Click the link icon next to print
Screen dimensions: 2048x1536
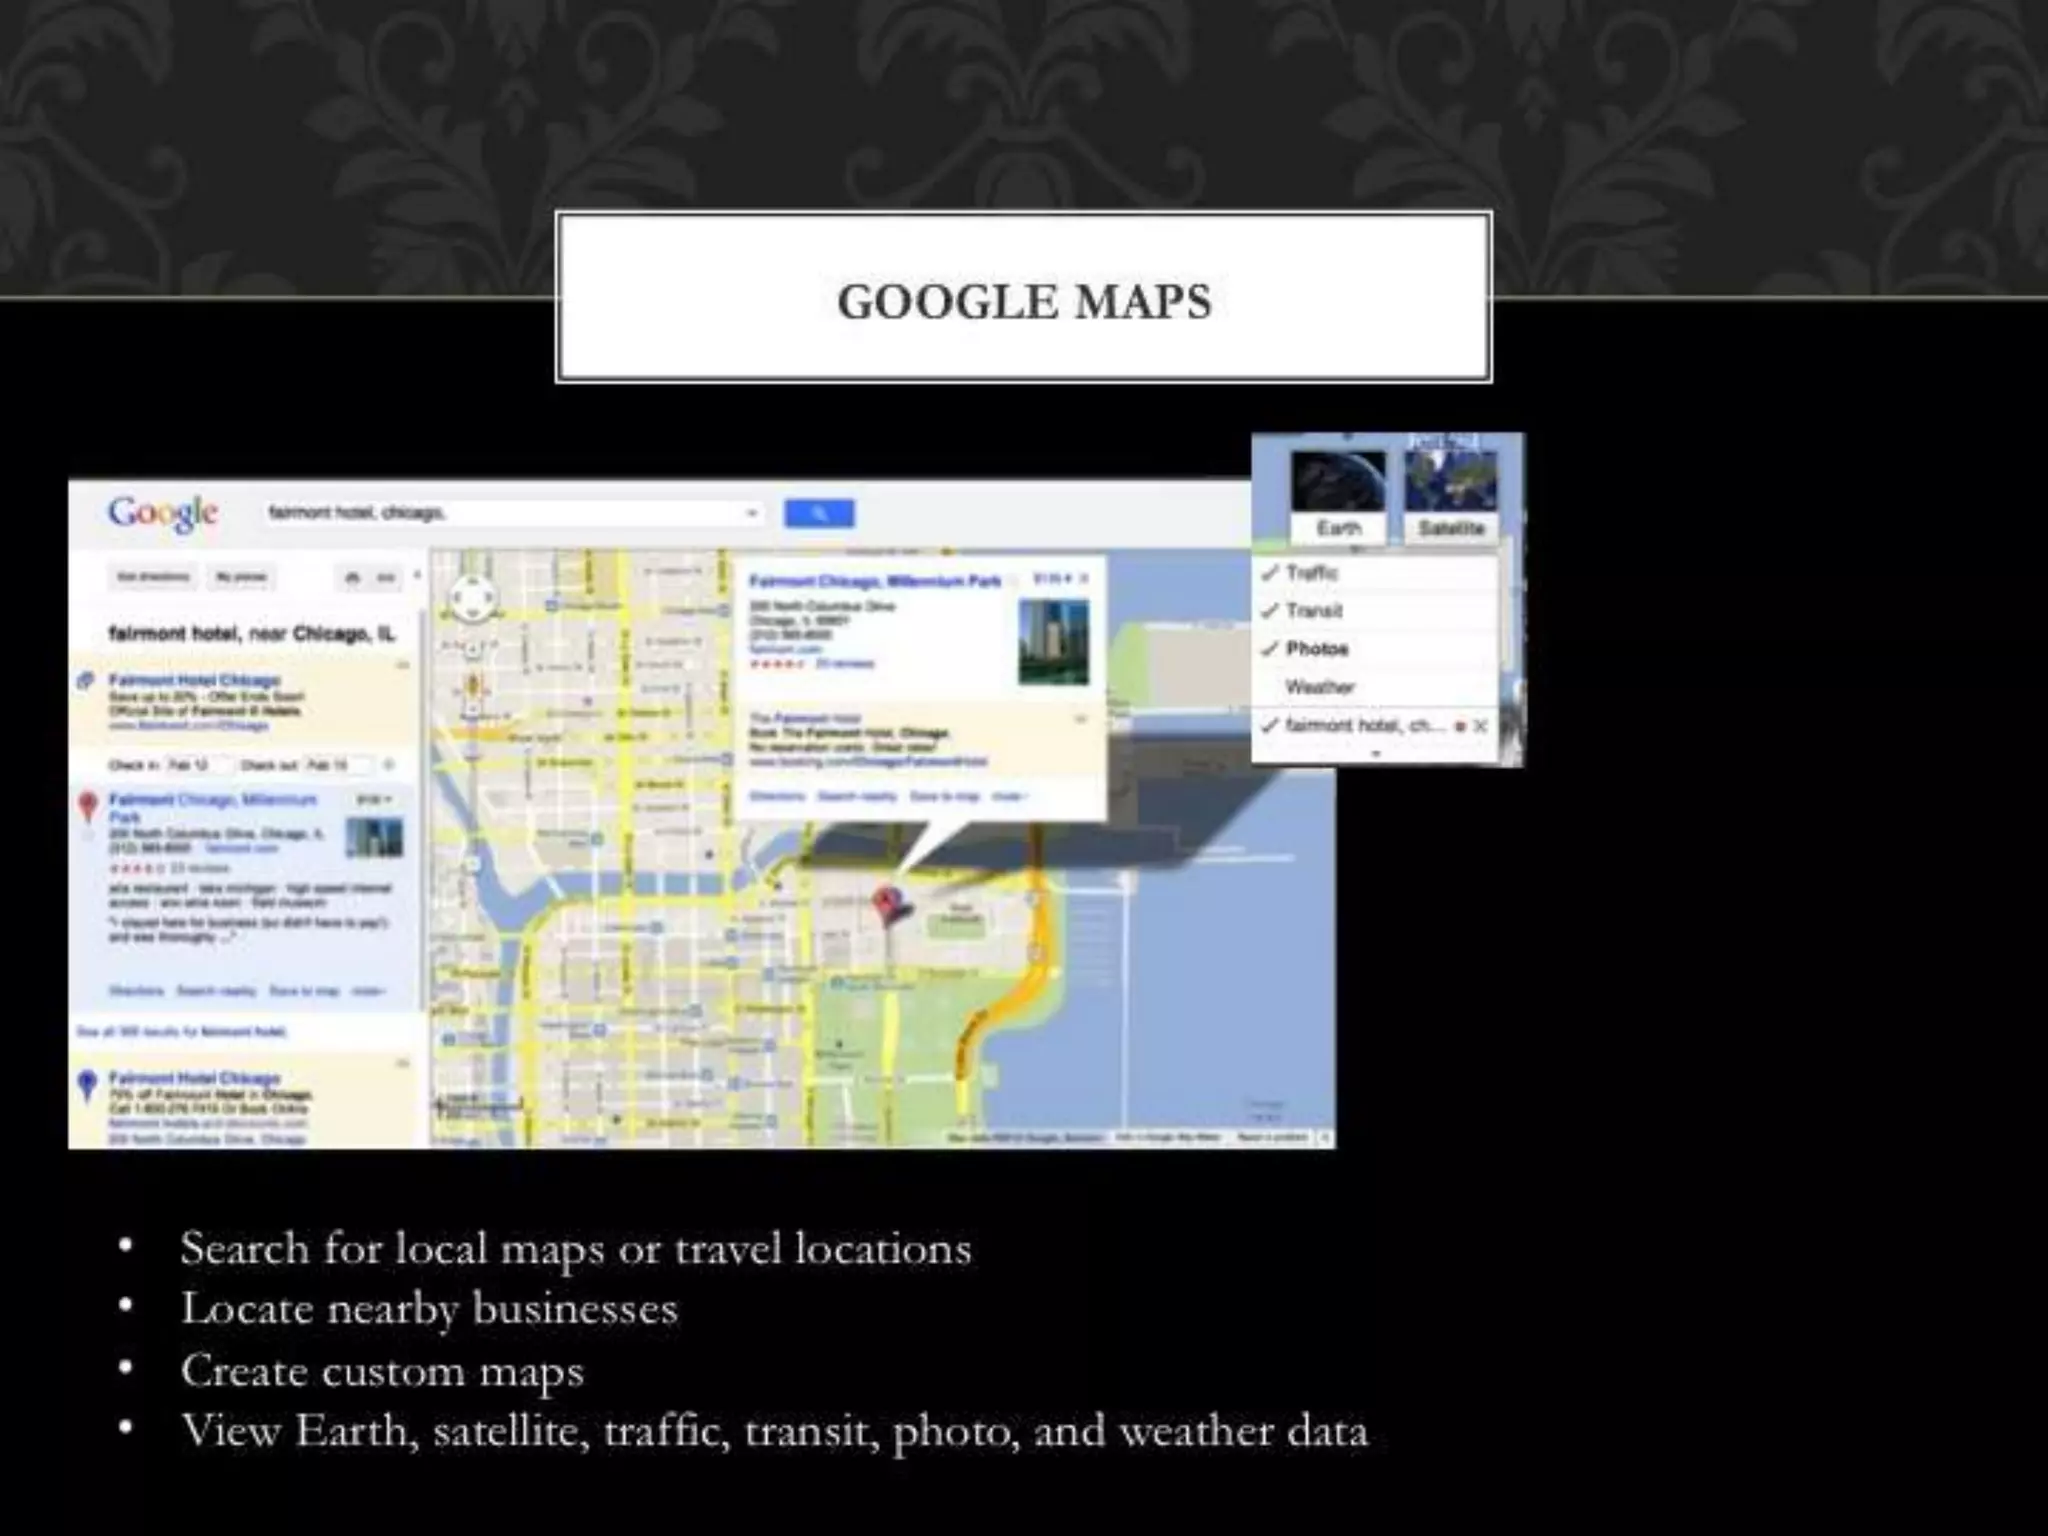(x=385, y=578)
